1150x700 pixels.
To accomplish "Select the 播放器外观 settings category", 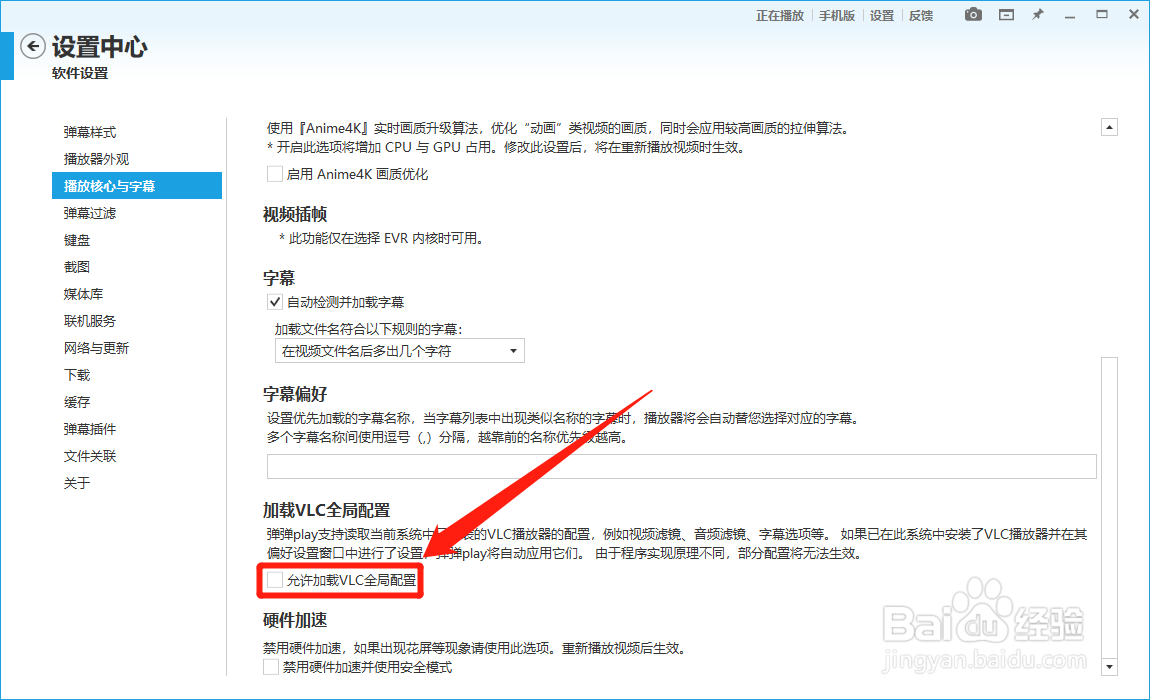I will click(136, 159).
